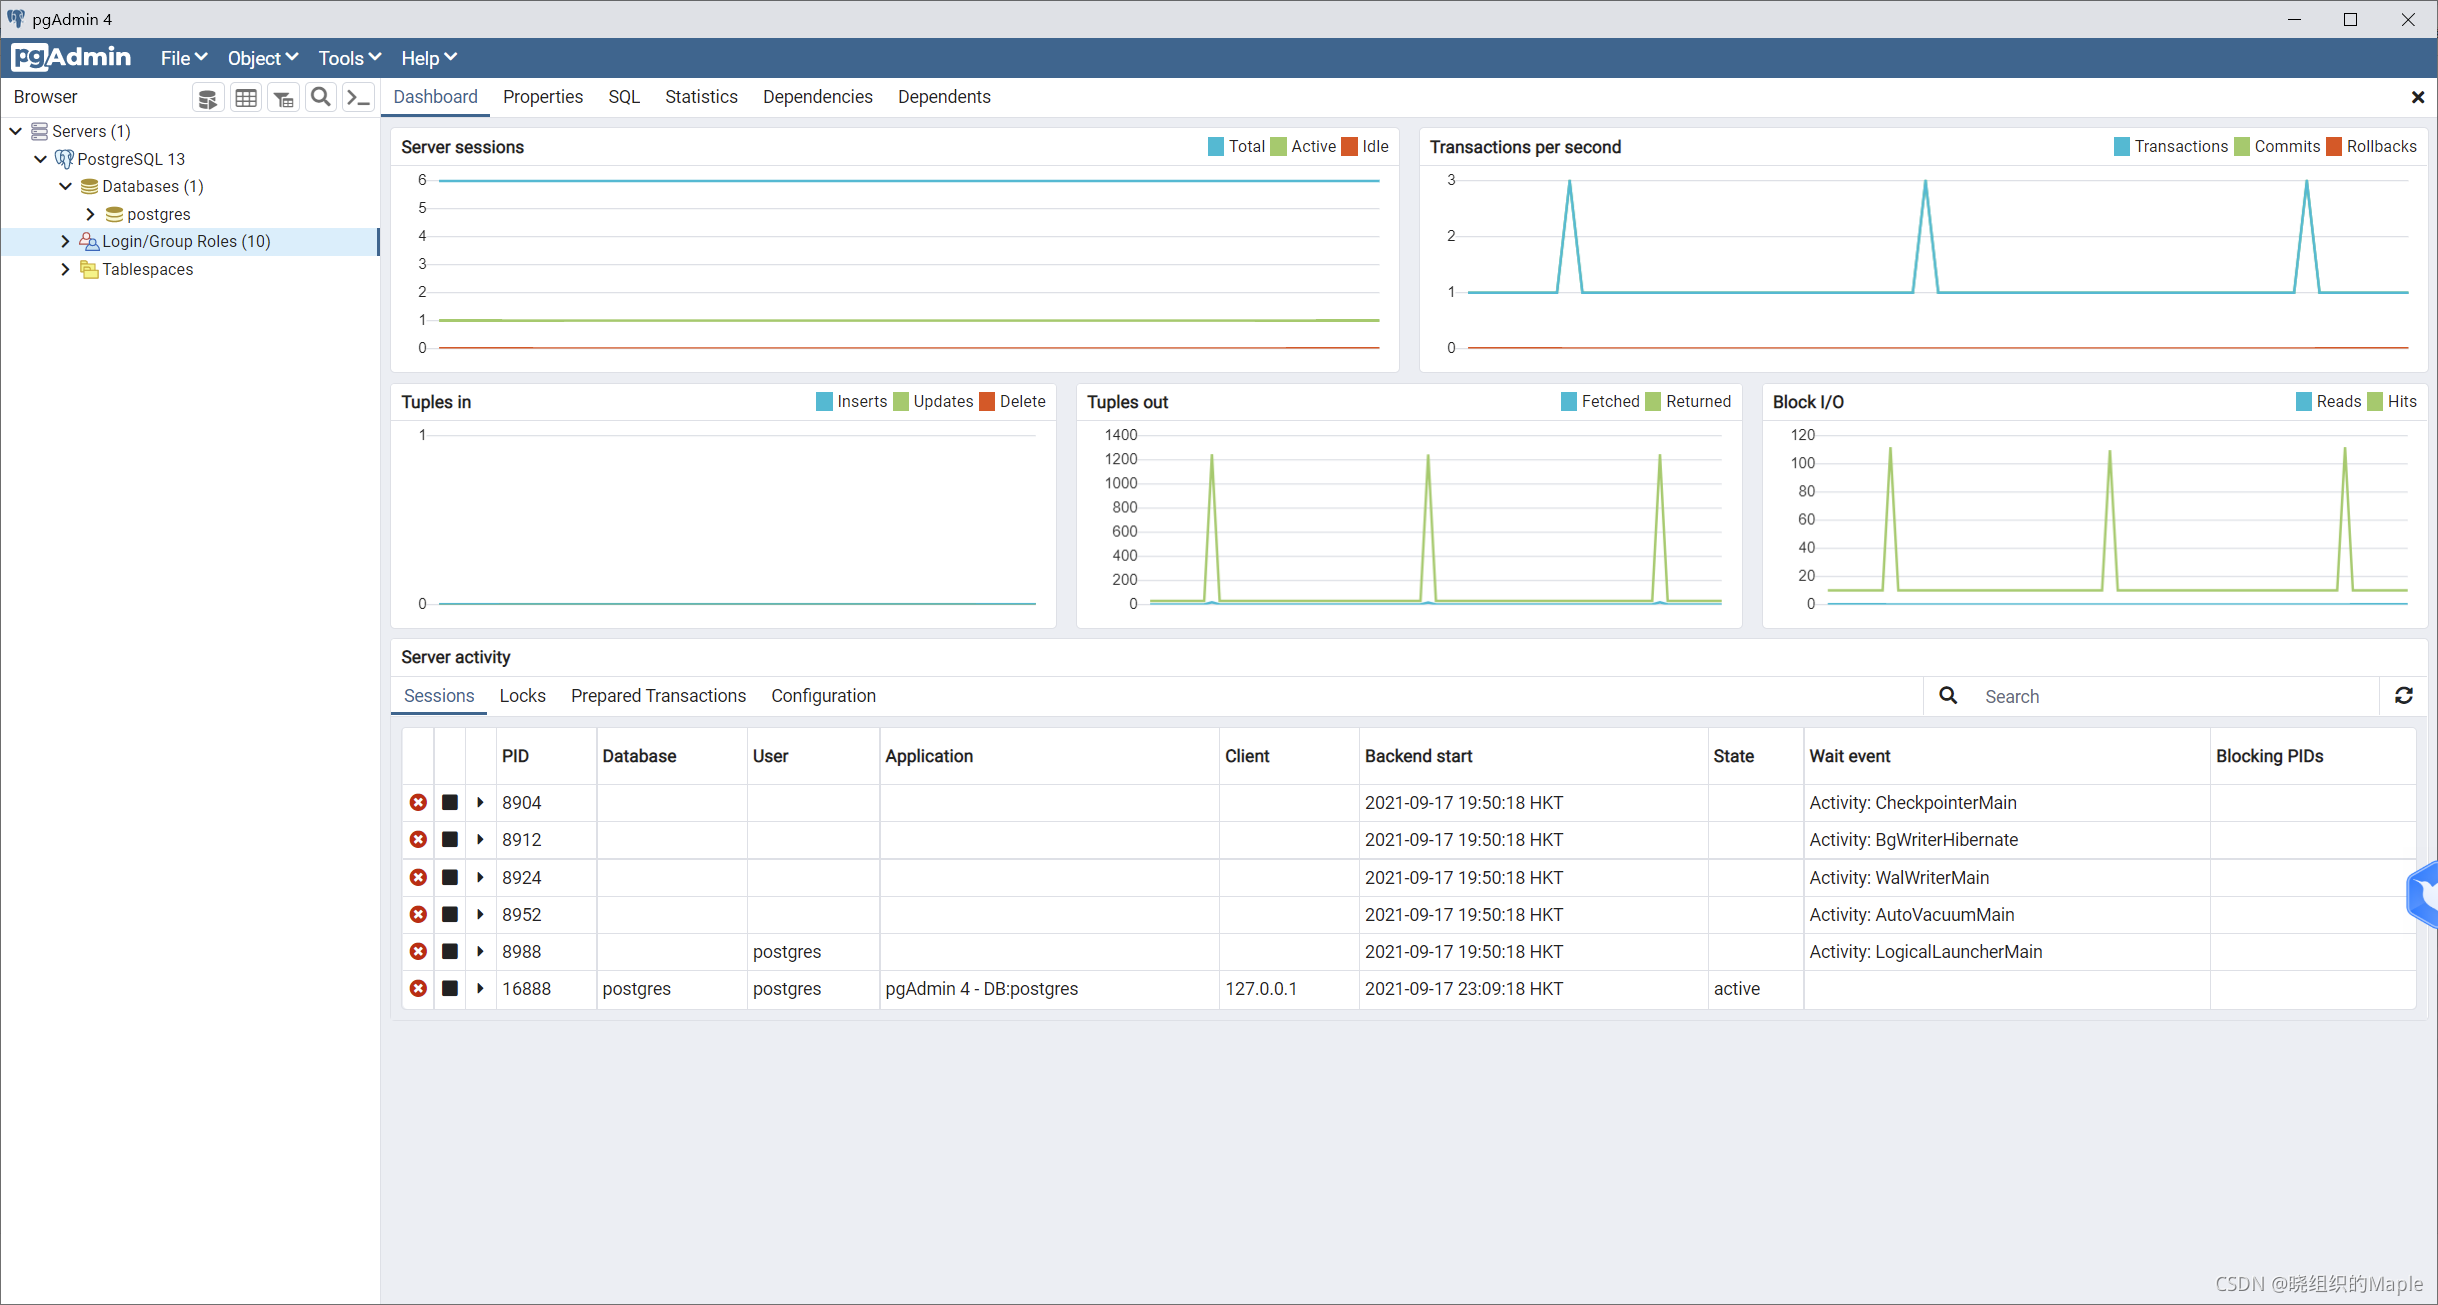Image resolution: width=2438 pixels, height=1305 pixels.
Task: Refresh the Server activity sessions list
Action: pyautogui.click(x=2404, y=695)
